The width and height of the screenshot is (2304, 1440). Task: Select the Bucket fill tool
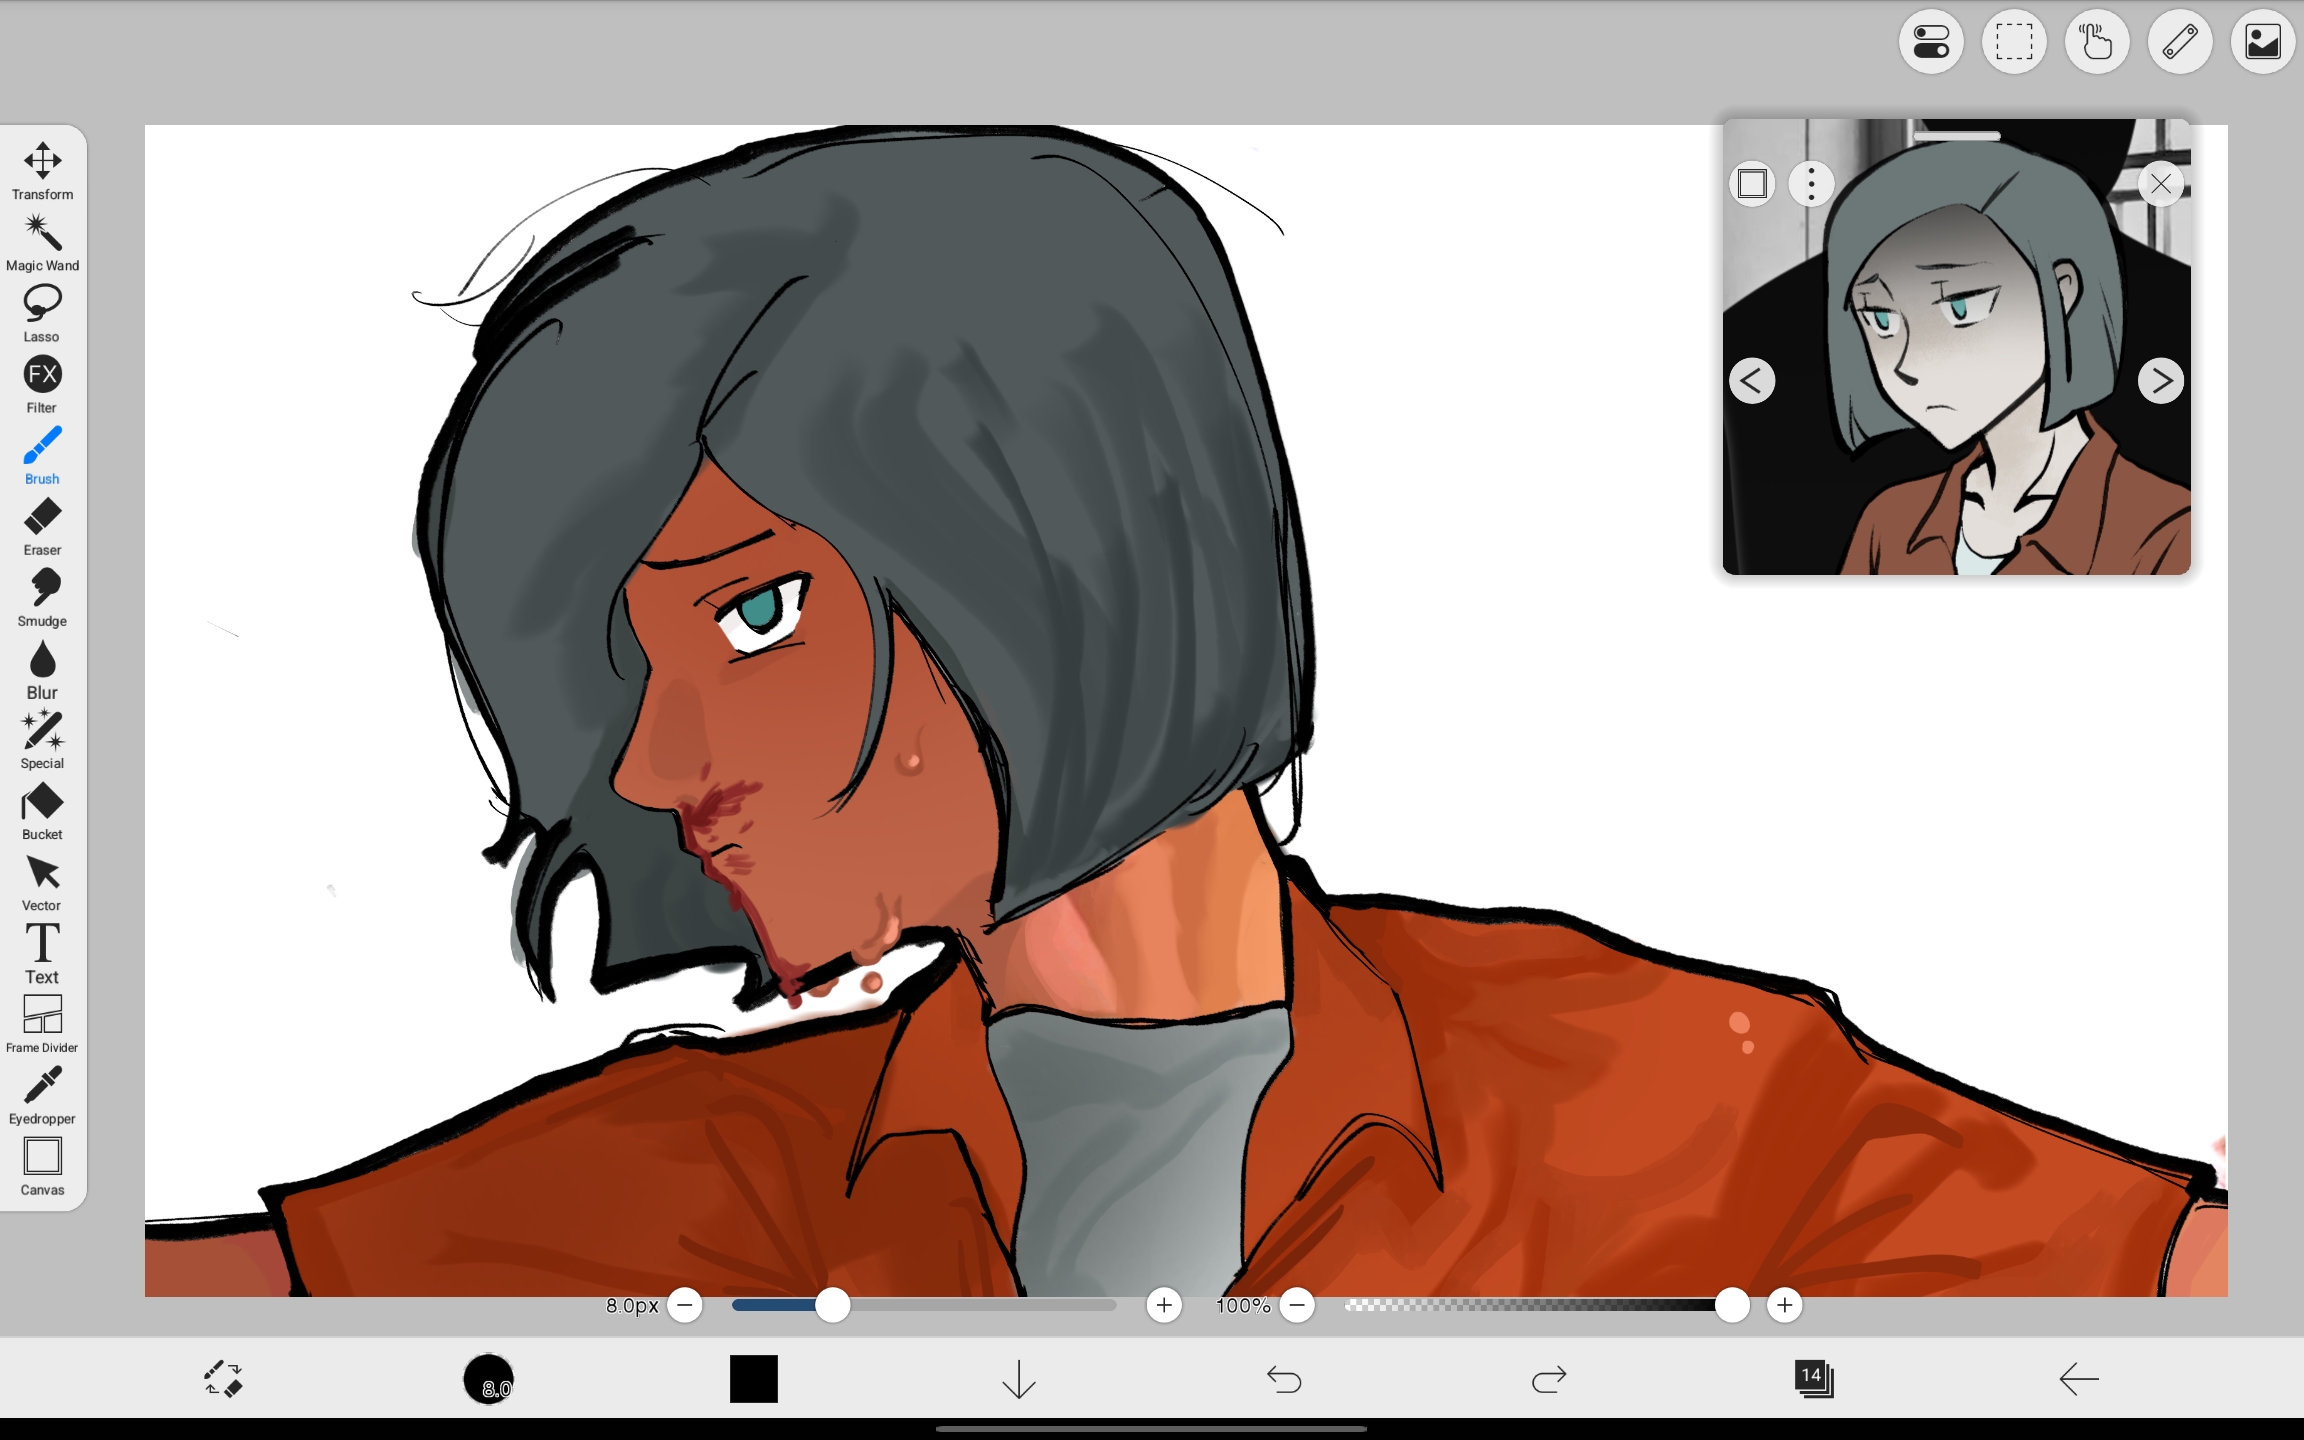(42, 812)
